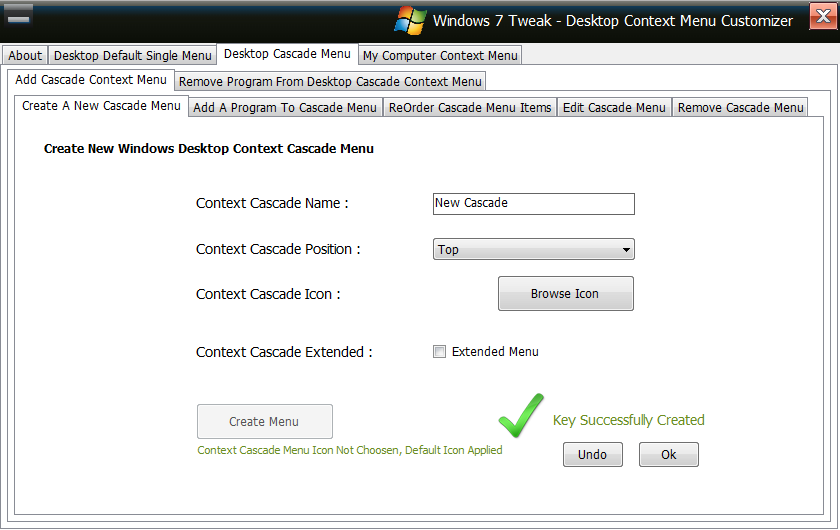Click the minimize dash button at top left

(19, 17)
